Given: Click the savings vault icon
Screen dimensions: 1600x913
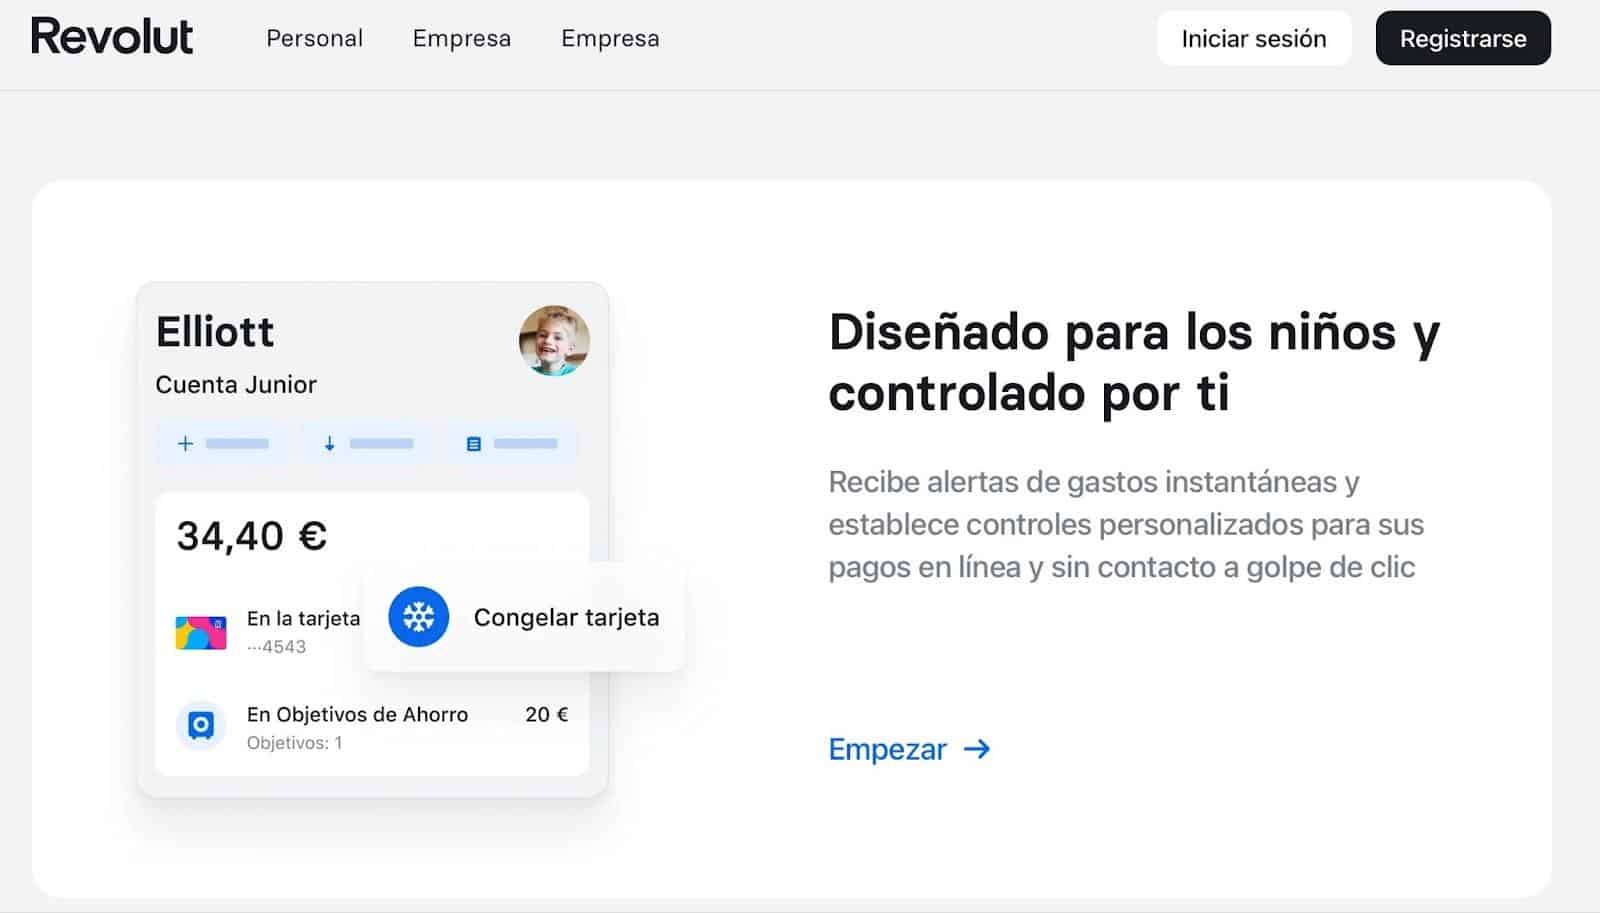Looking at the screenshot, I should tap(201, 725).
